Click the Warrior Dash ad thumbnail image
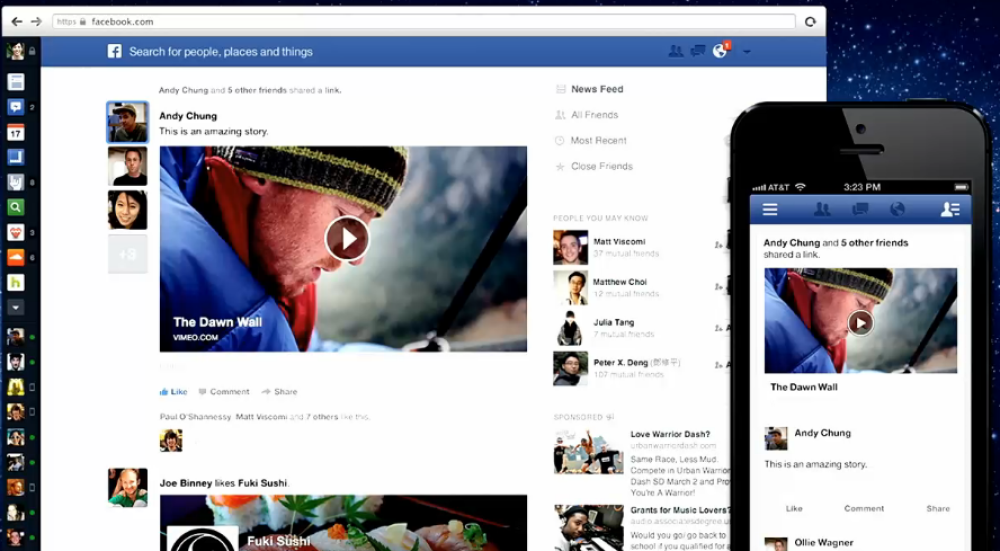Image resolution: width=1000 pixels, height=551 pixels. [x=589, y=452]
